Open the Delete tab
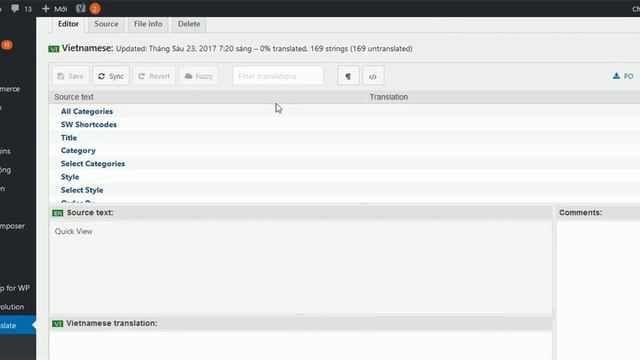Screen dimensions: 640x360 [189, 24]
